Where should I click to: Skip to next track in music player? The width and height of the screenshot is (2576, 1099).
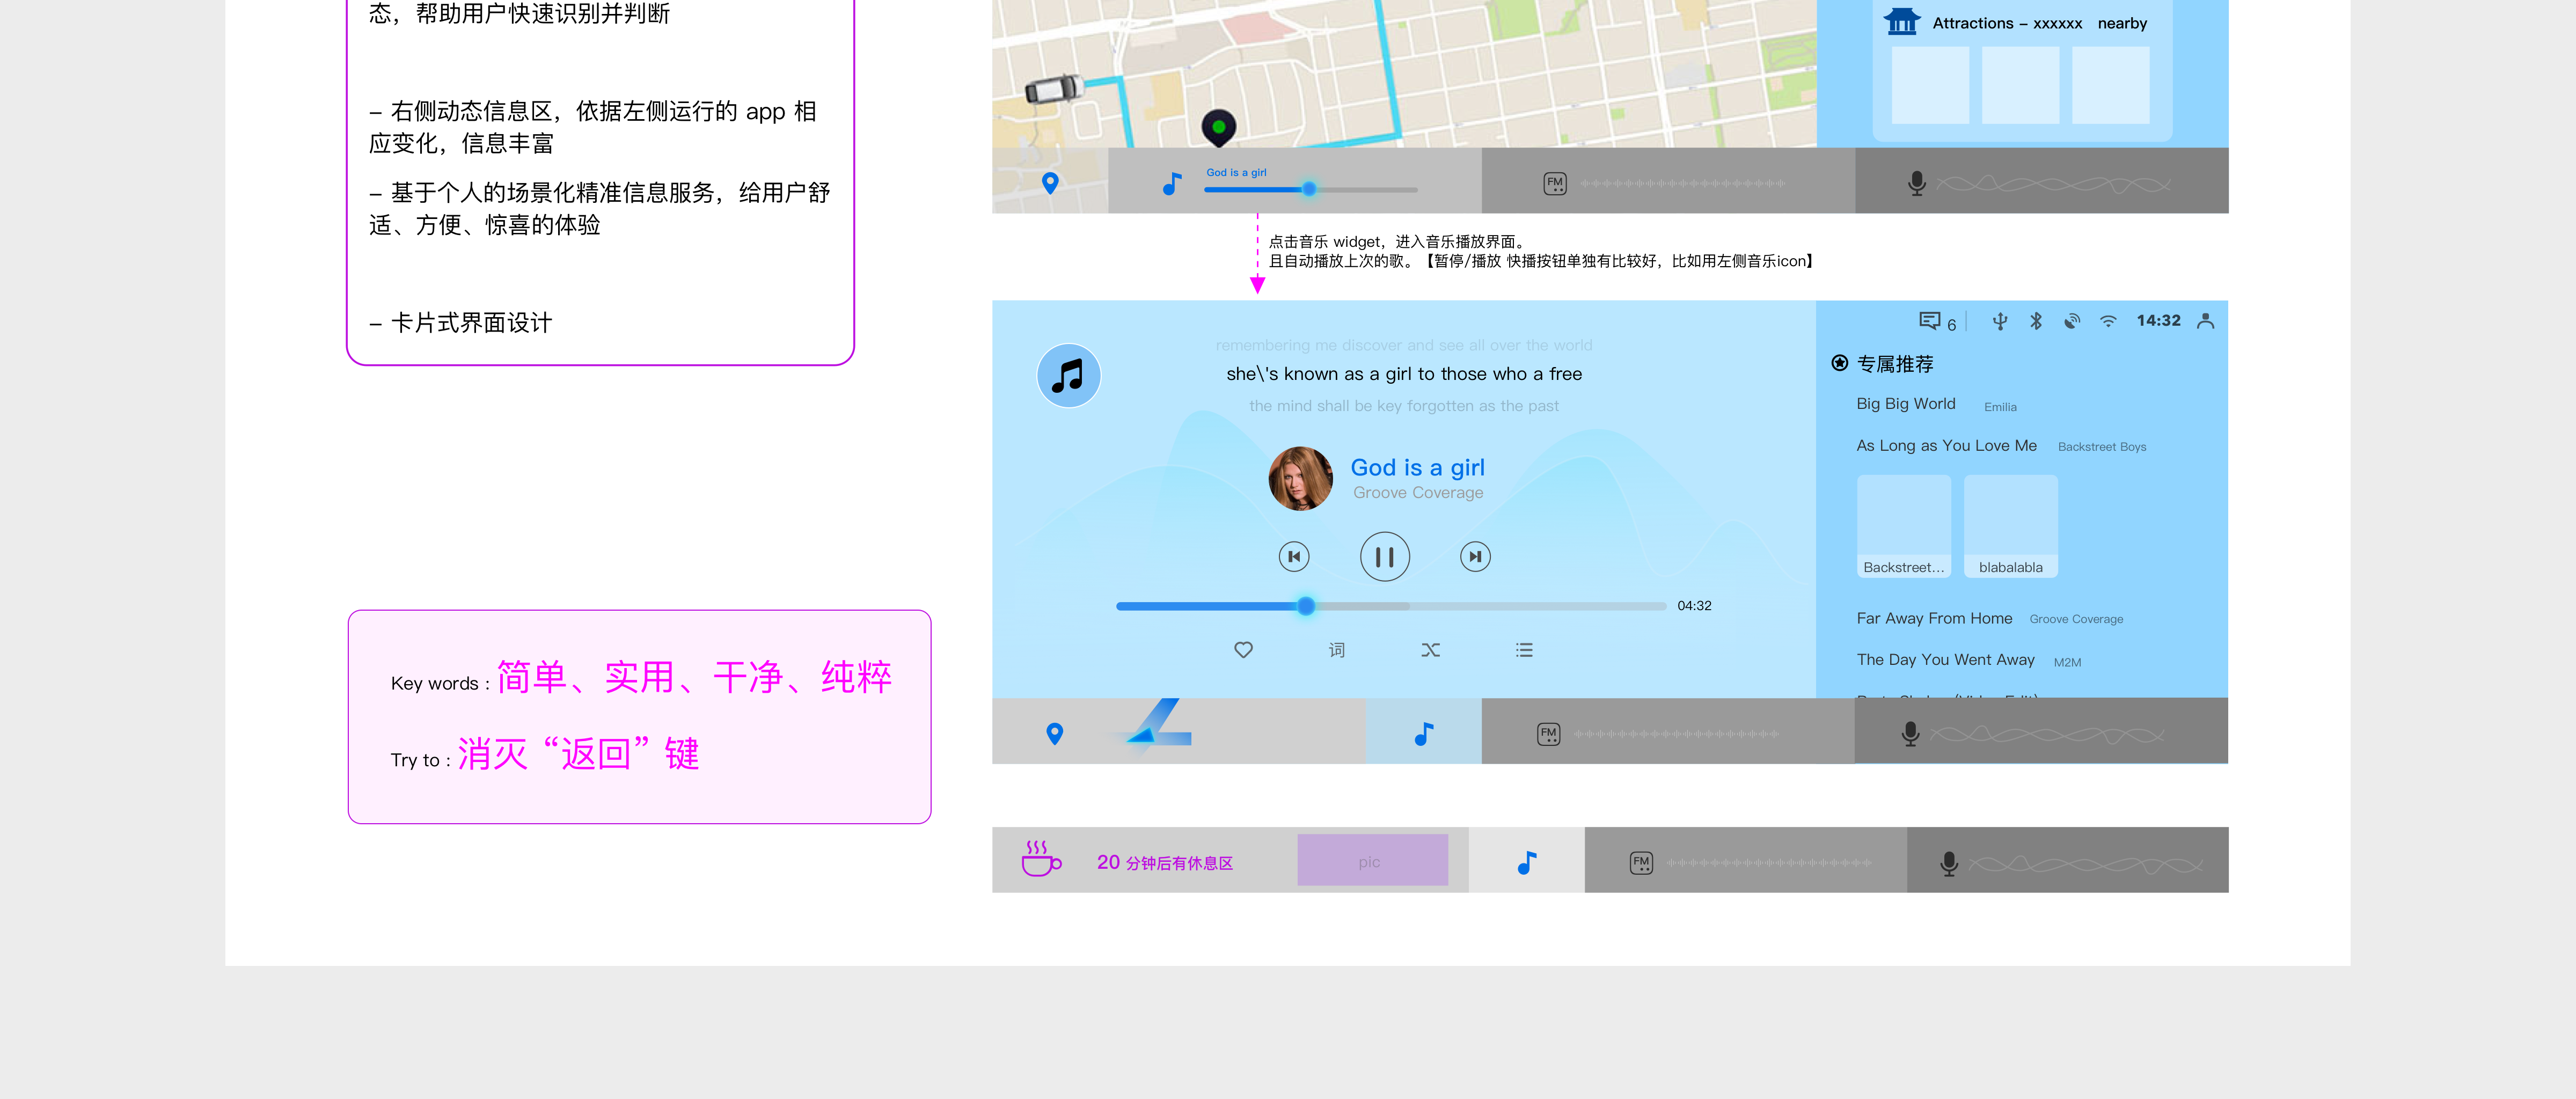1475,557
